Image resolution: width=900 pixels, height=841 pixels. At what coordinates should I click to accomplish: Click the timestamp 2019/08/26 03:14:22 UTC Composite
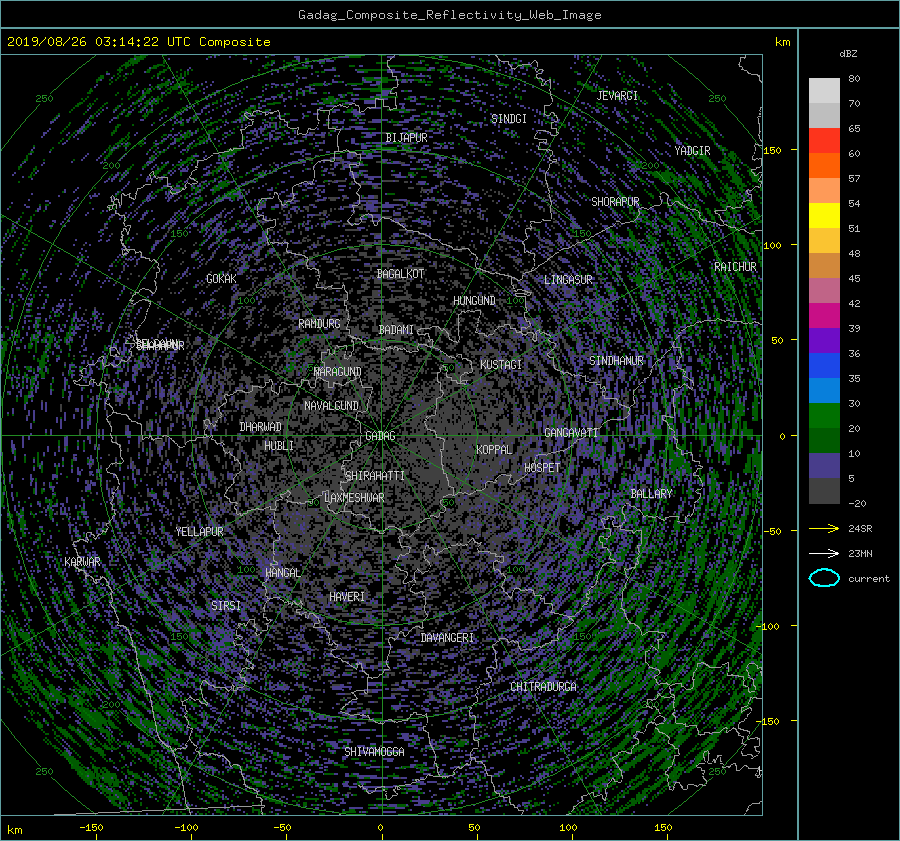(x=138, y=42)
